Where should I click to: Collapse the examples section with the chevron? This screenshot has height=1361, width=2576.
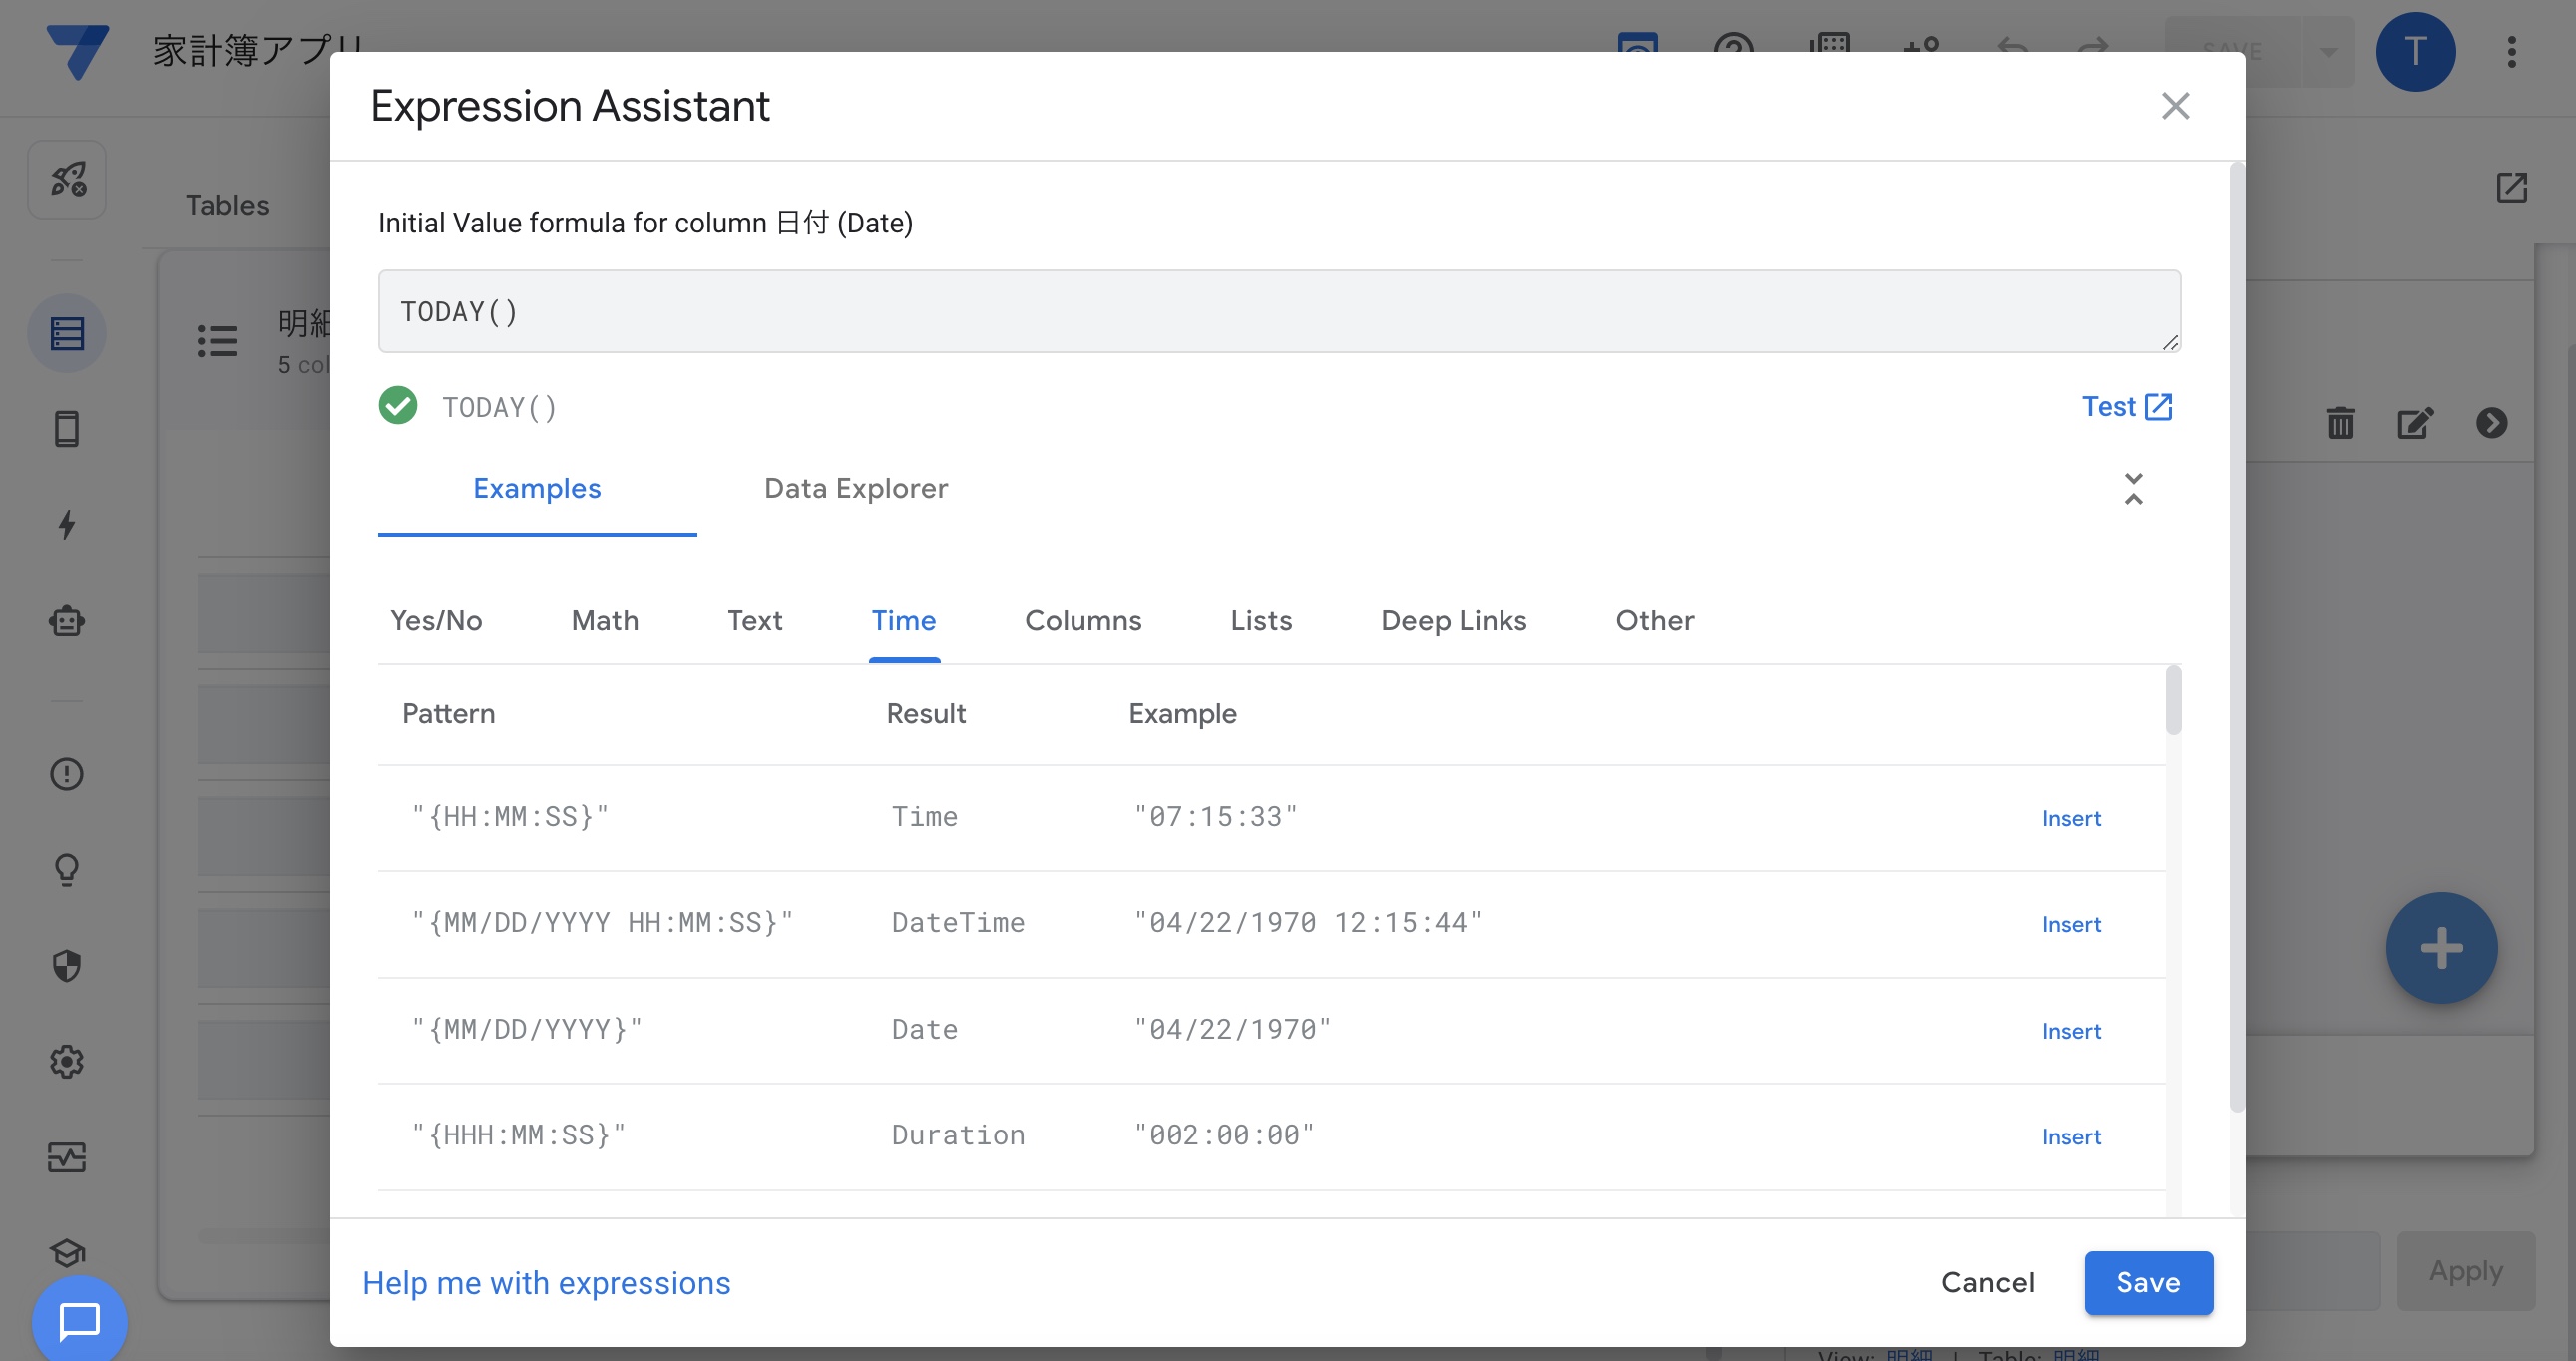(x=2134, y=489)
